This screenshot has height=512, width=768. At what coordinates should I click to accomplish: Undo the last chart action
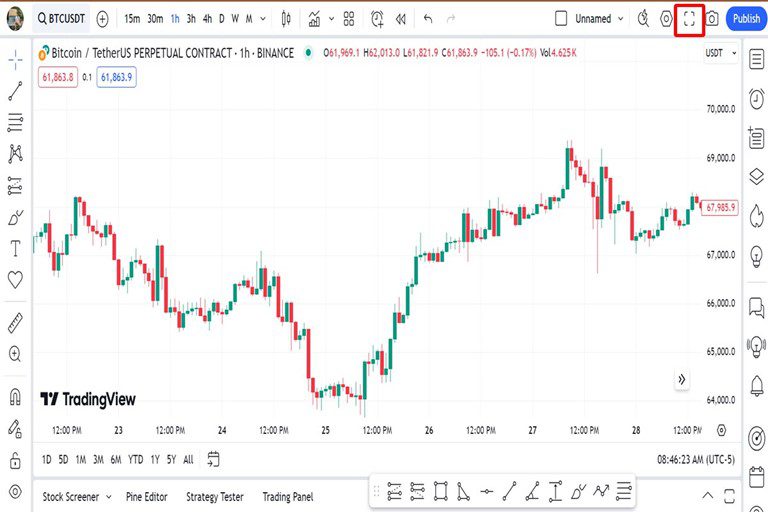[x=428, y=19]
